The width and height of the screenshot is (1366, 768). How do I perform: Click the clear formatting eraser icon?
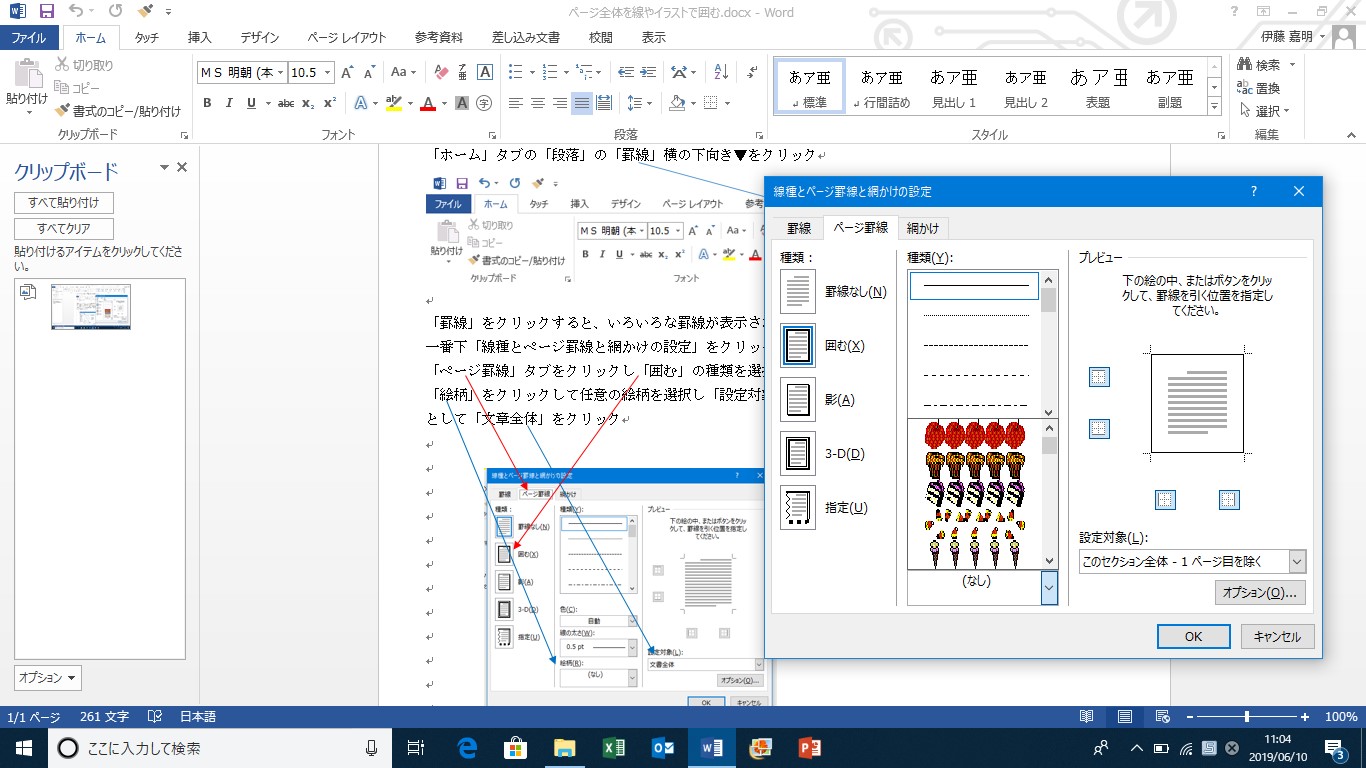(440, 72)
